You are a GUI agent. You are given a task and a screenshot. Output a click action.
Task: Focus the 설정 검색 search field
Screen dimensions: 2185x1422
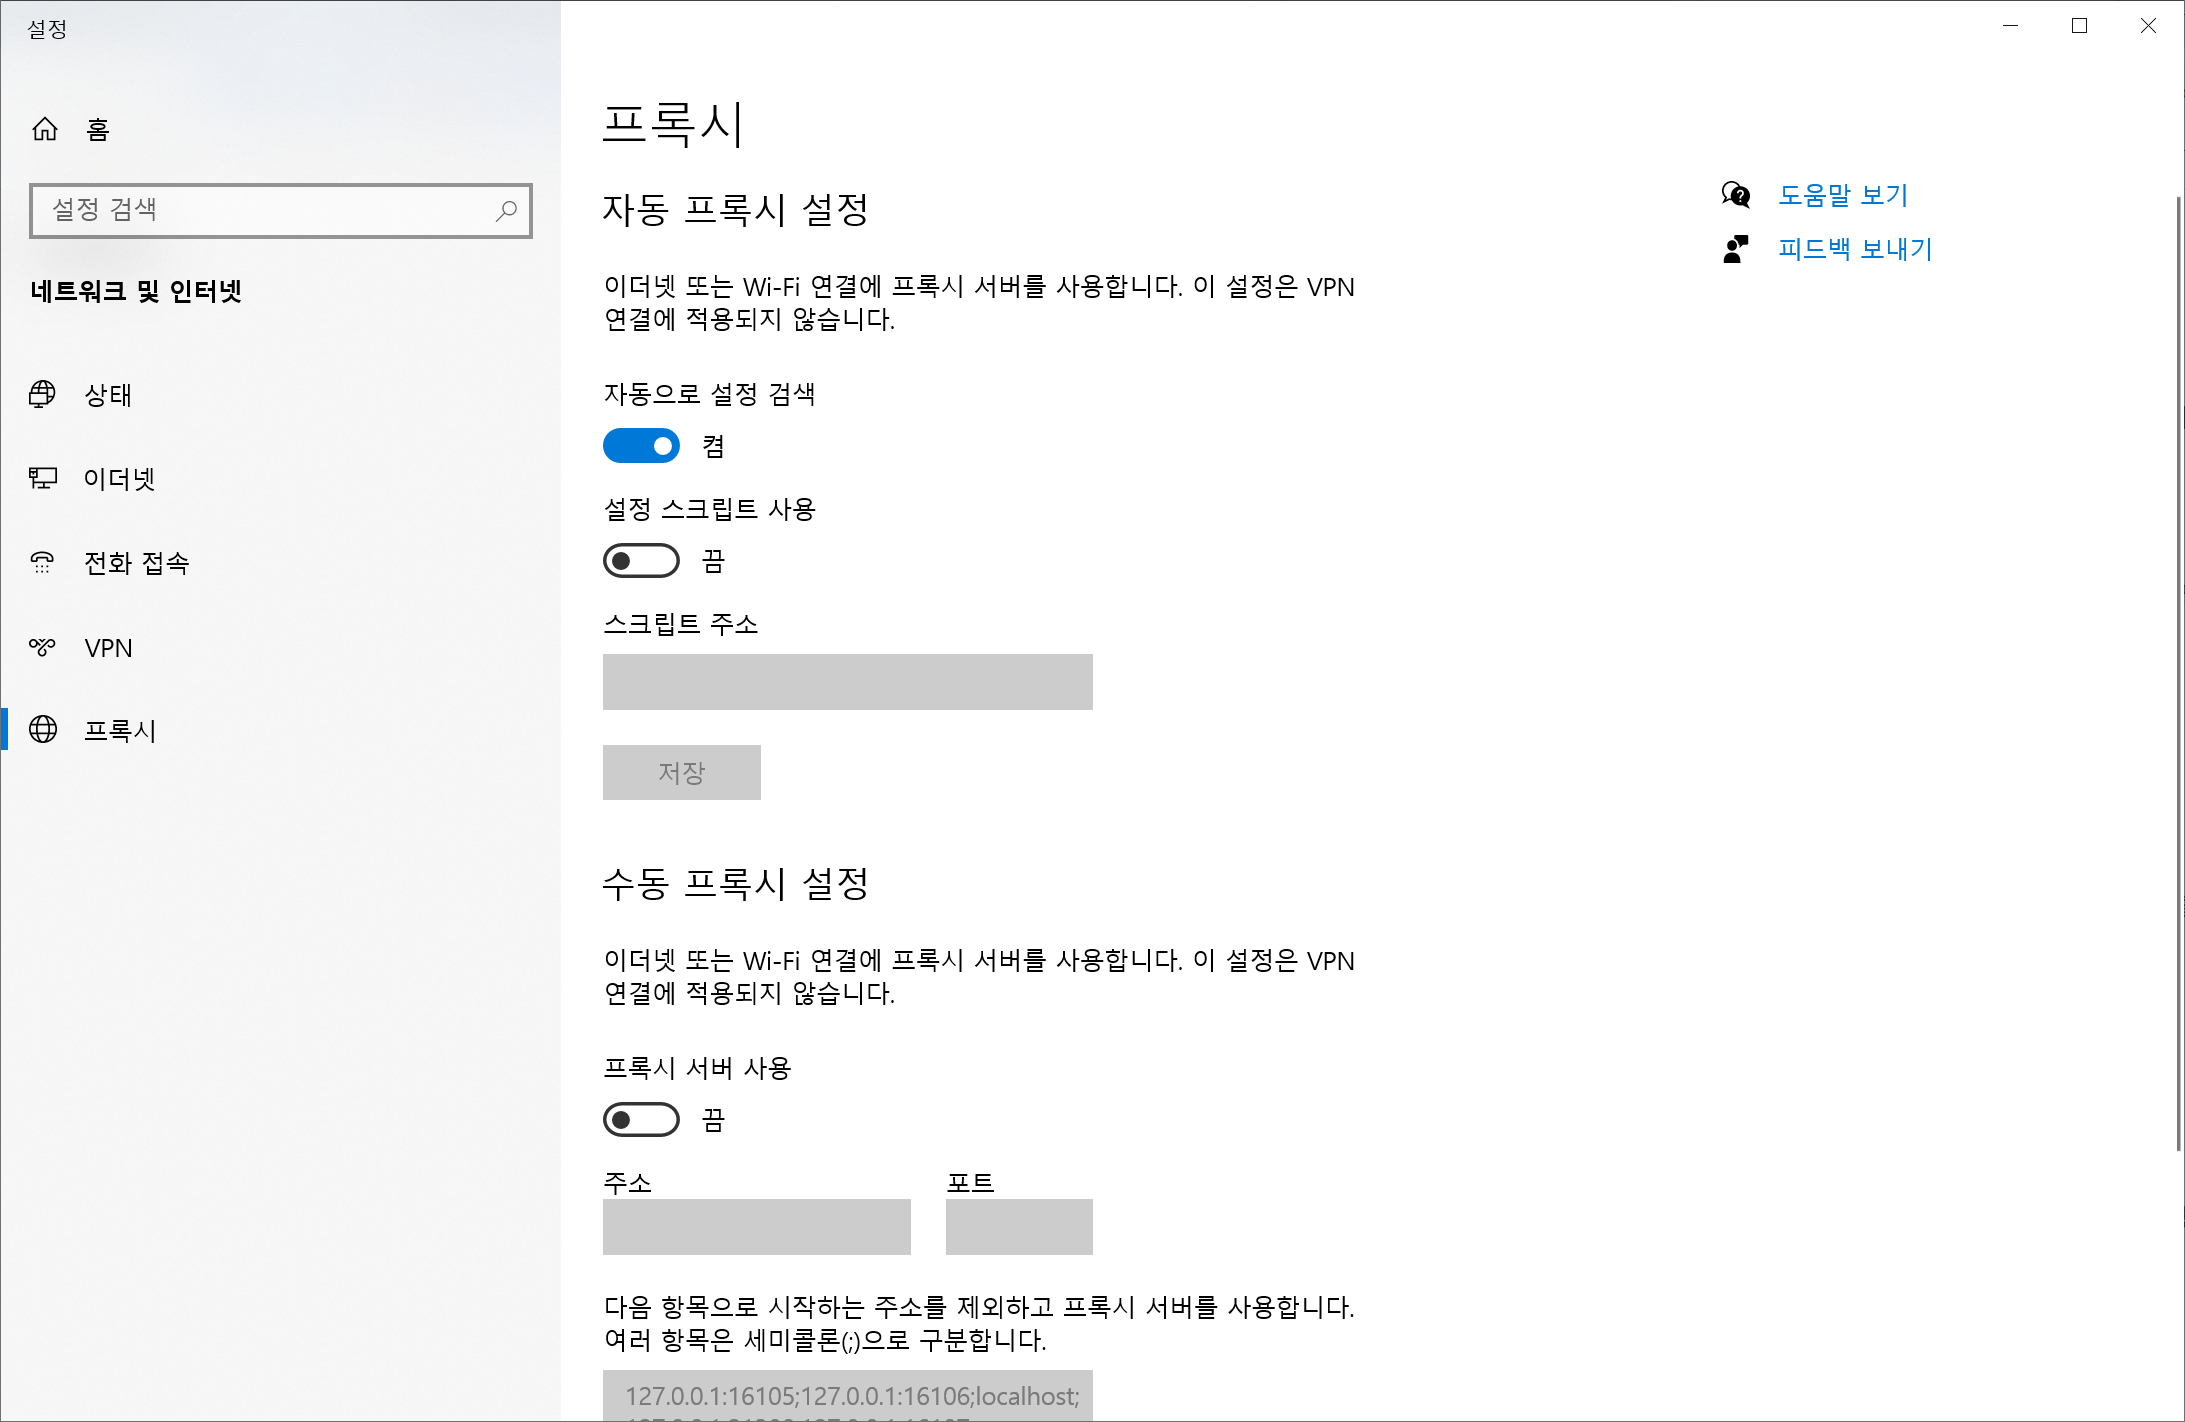pos(281,210)
